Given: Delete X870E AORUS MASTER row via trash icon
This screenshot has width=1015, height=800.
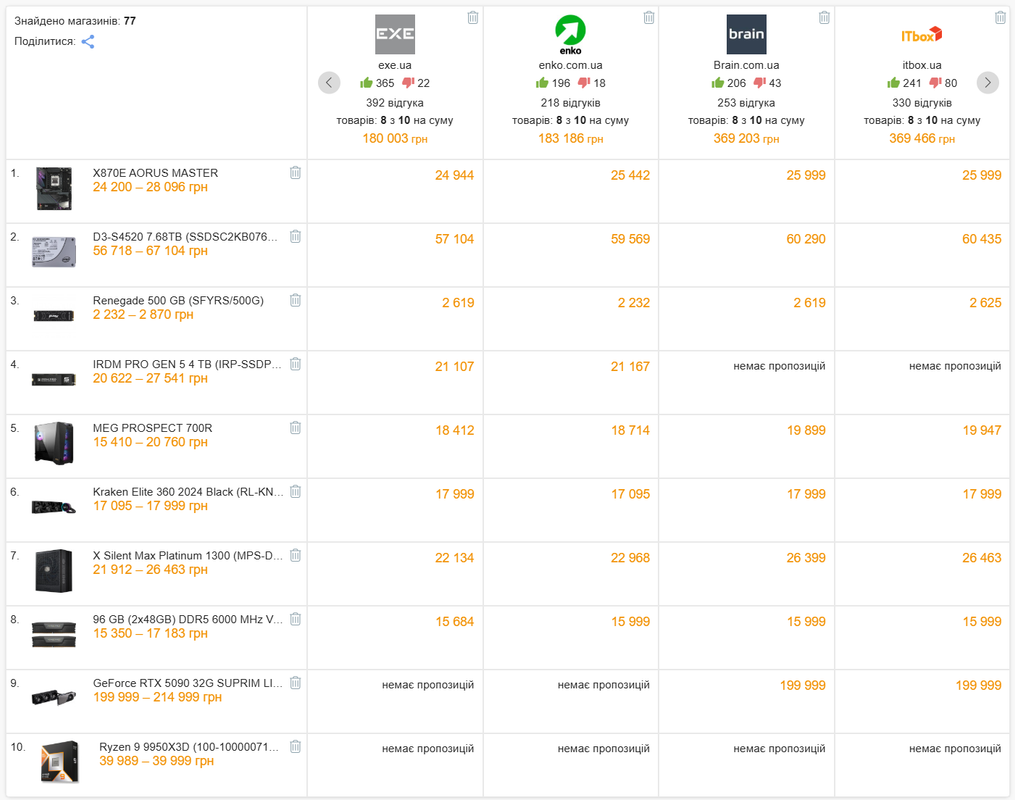Looking at the screenshot, I should 295,172.
